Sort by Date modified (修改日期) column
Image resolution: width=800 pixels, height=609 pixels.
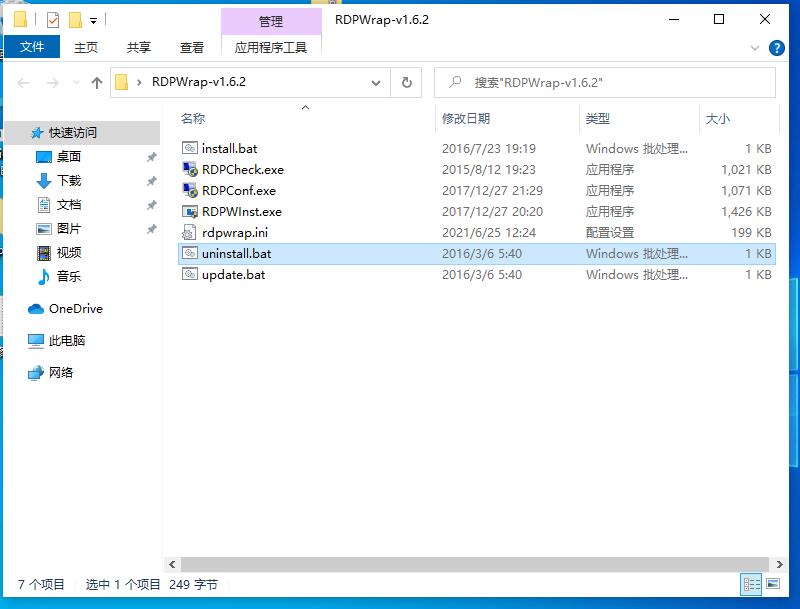466,118
